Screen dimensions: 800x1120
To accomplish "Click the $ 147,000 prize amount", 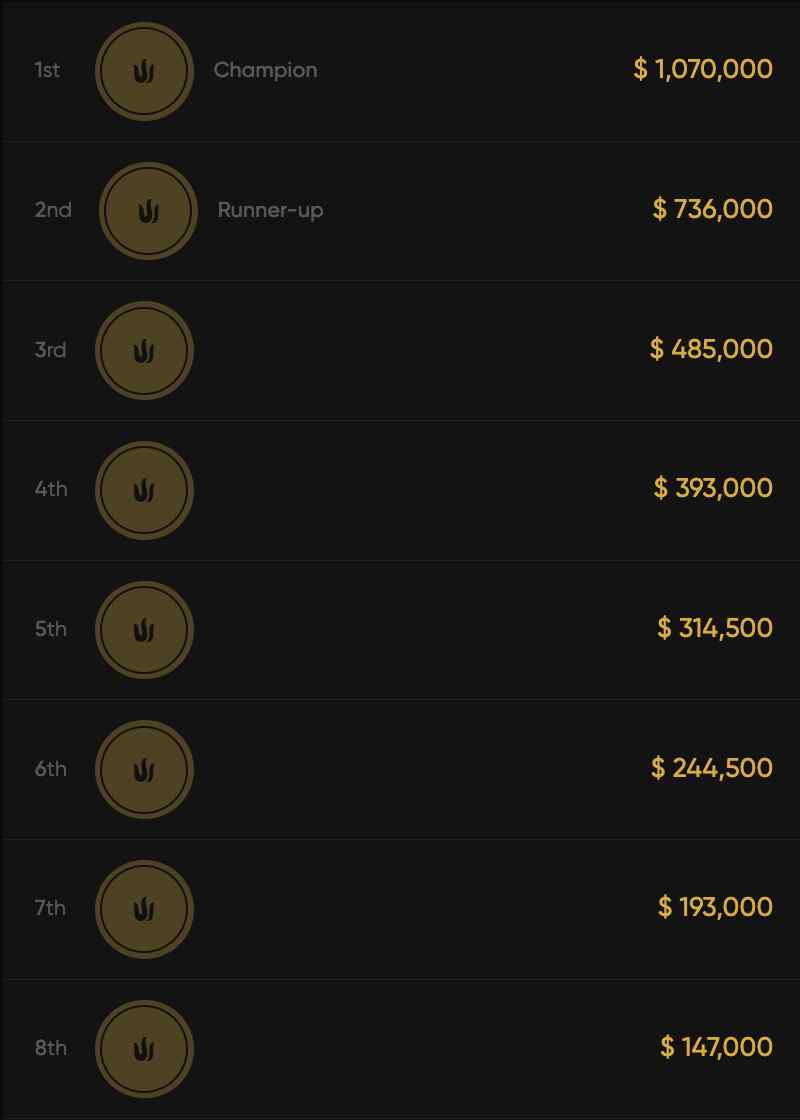I will (x=716, y=1047).
